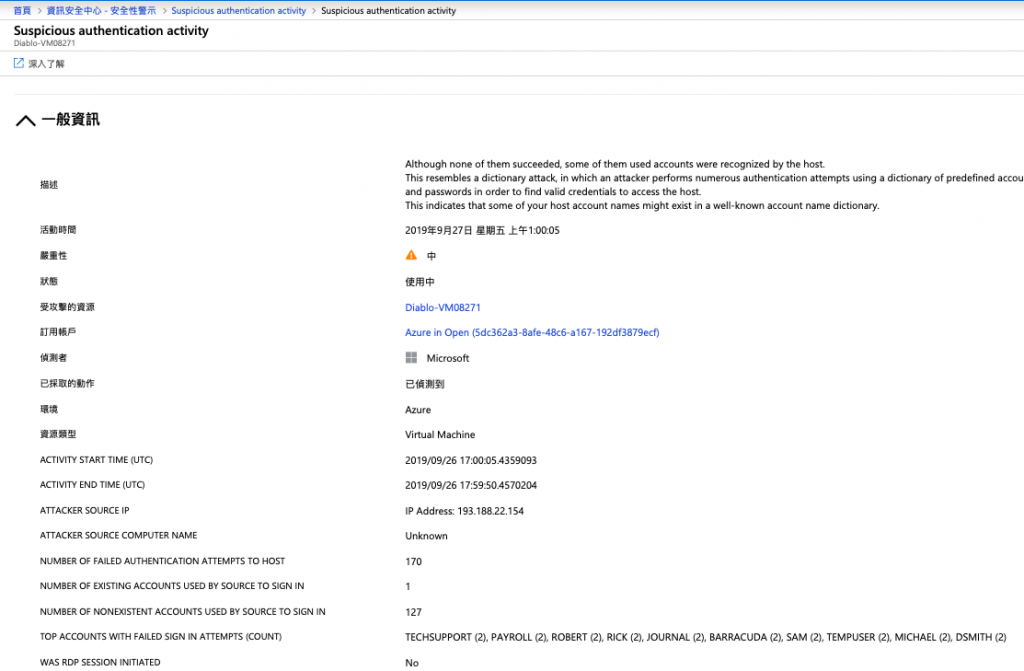Click the Diablo-VM08271 subtitle under the title
The image size is (1024, 671).
pyautogui.click(x=44, y=43)
